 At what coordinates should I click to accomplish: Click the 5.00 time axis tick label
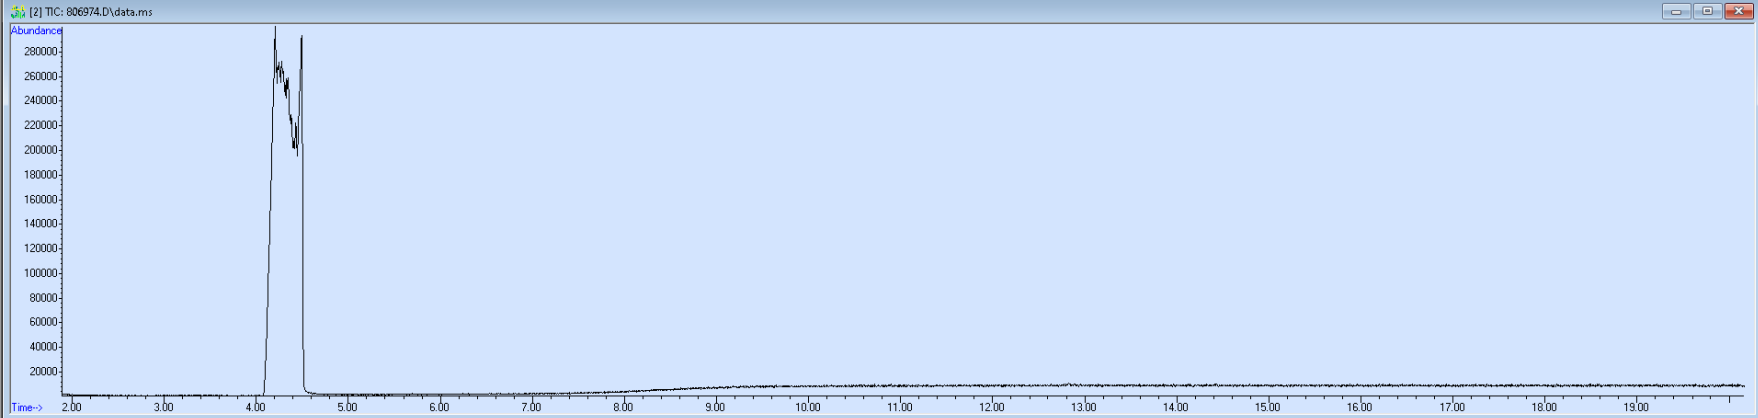click(x=347, y=408)
